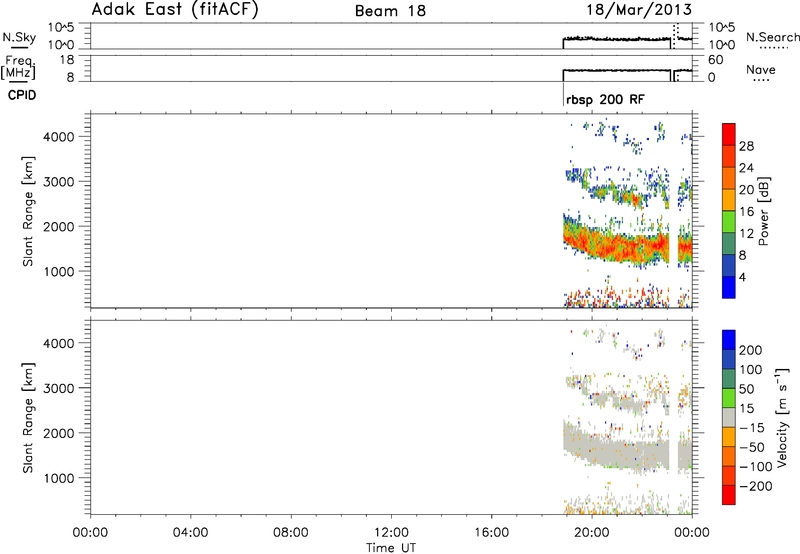Viewport: 800px width, 554px height.
Task: Click the '200' label on Velocity colorbar
Action: (x=751, y=350)
